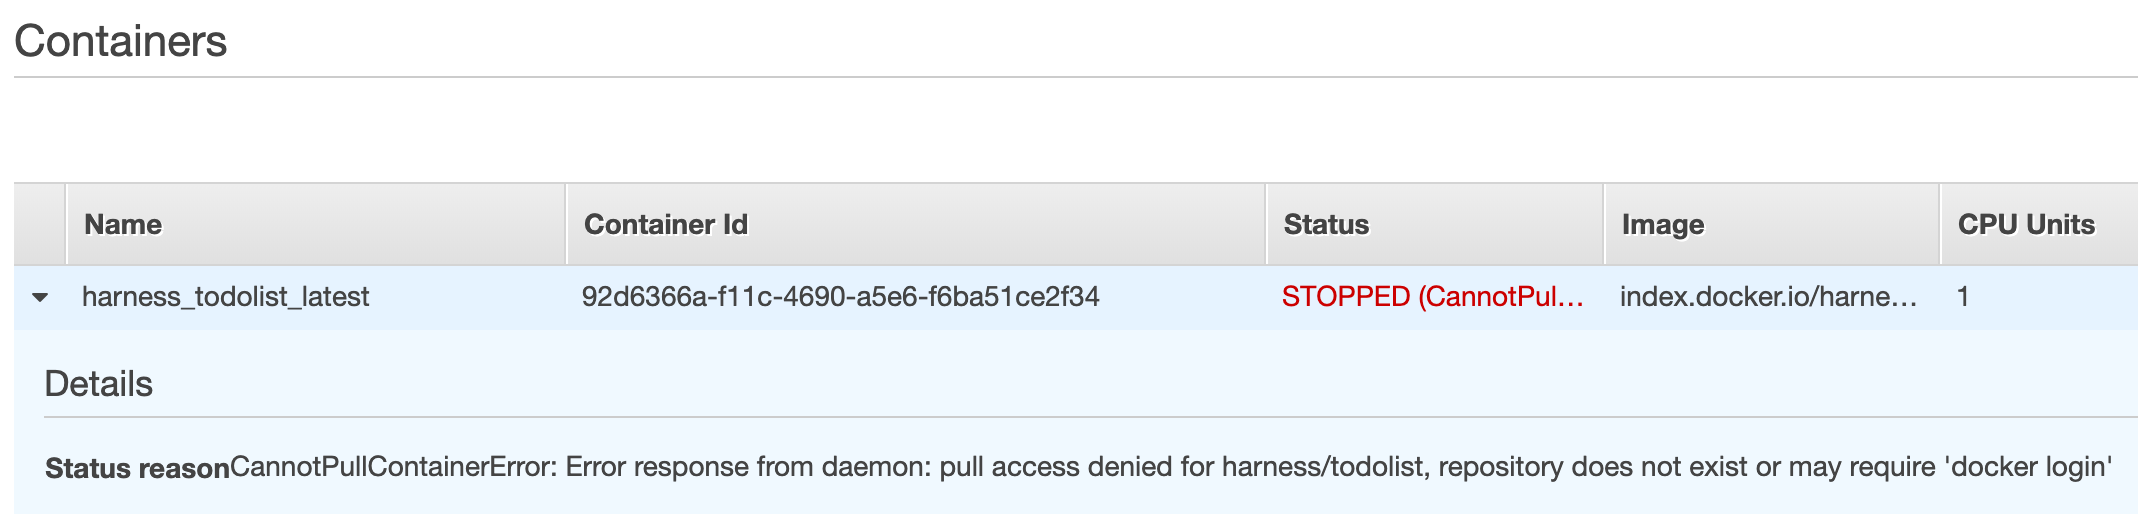Click the container id starting with 92d6366a
The height and width of the screenshot is (514, 2138).
pyautogui.click(x=841, y=297)
